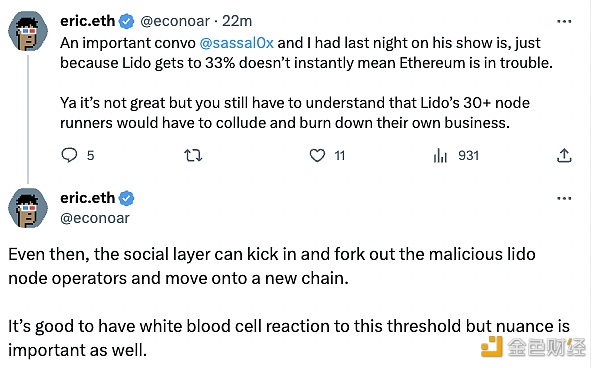Click the retweet arrows icon

click(x=193, y=156)
